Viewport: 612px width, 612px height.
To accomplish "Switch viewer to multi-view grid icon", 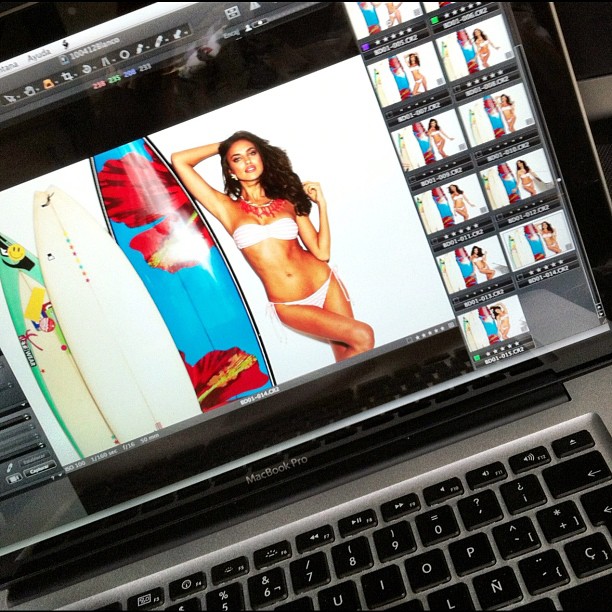I will [233, 12].
